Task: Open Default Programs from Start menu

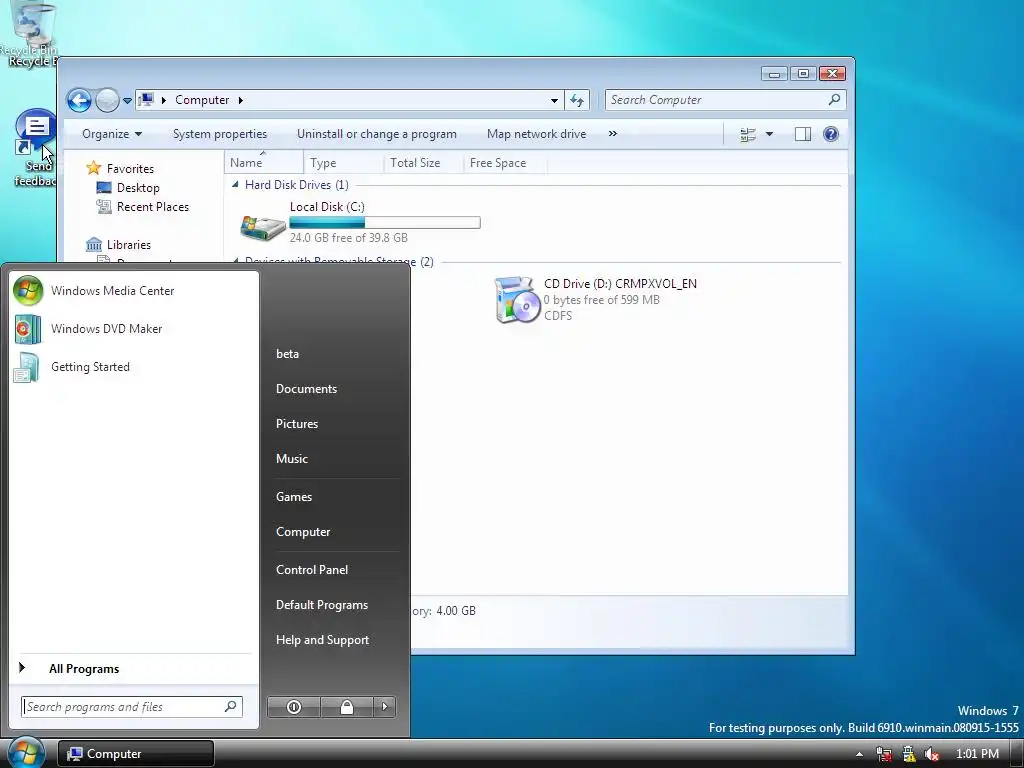Action: tap(322, 605)
